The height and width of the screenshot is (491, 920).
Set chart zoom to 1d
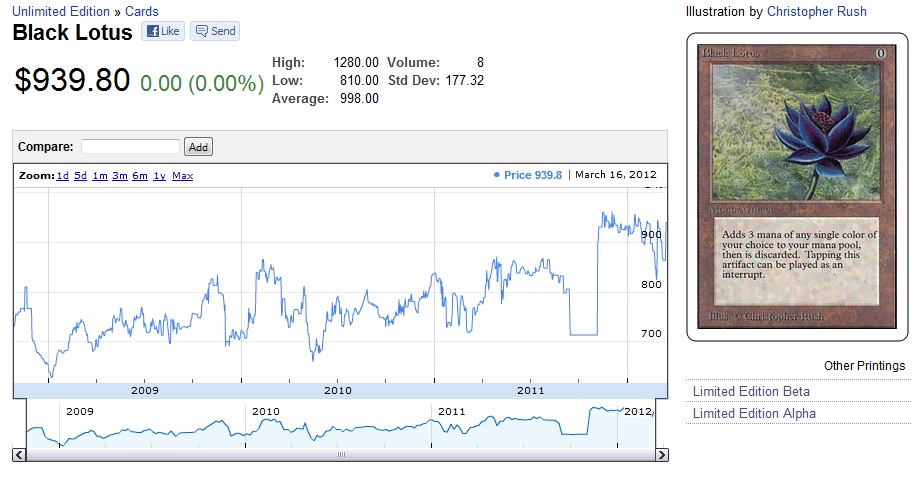coord(62,176)
